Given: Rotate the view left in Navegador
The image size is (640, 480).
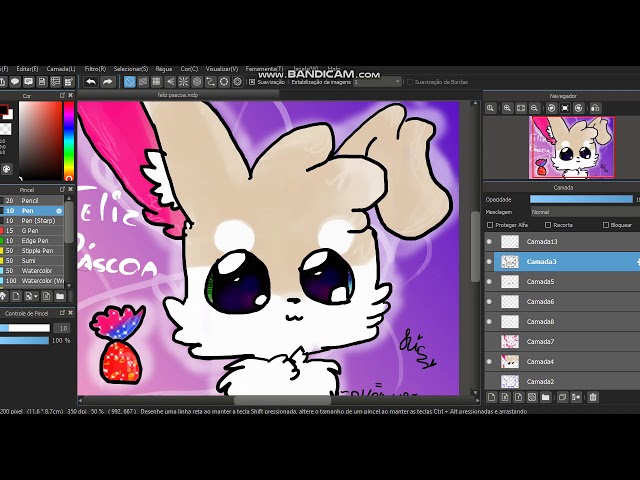Looking at the screenshot, I should click(551, 108).
